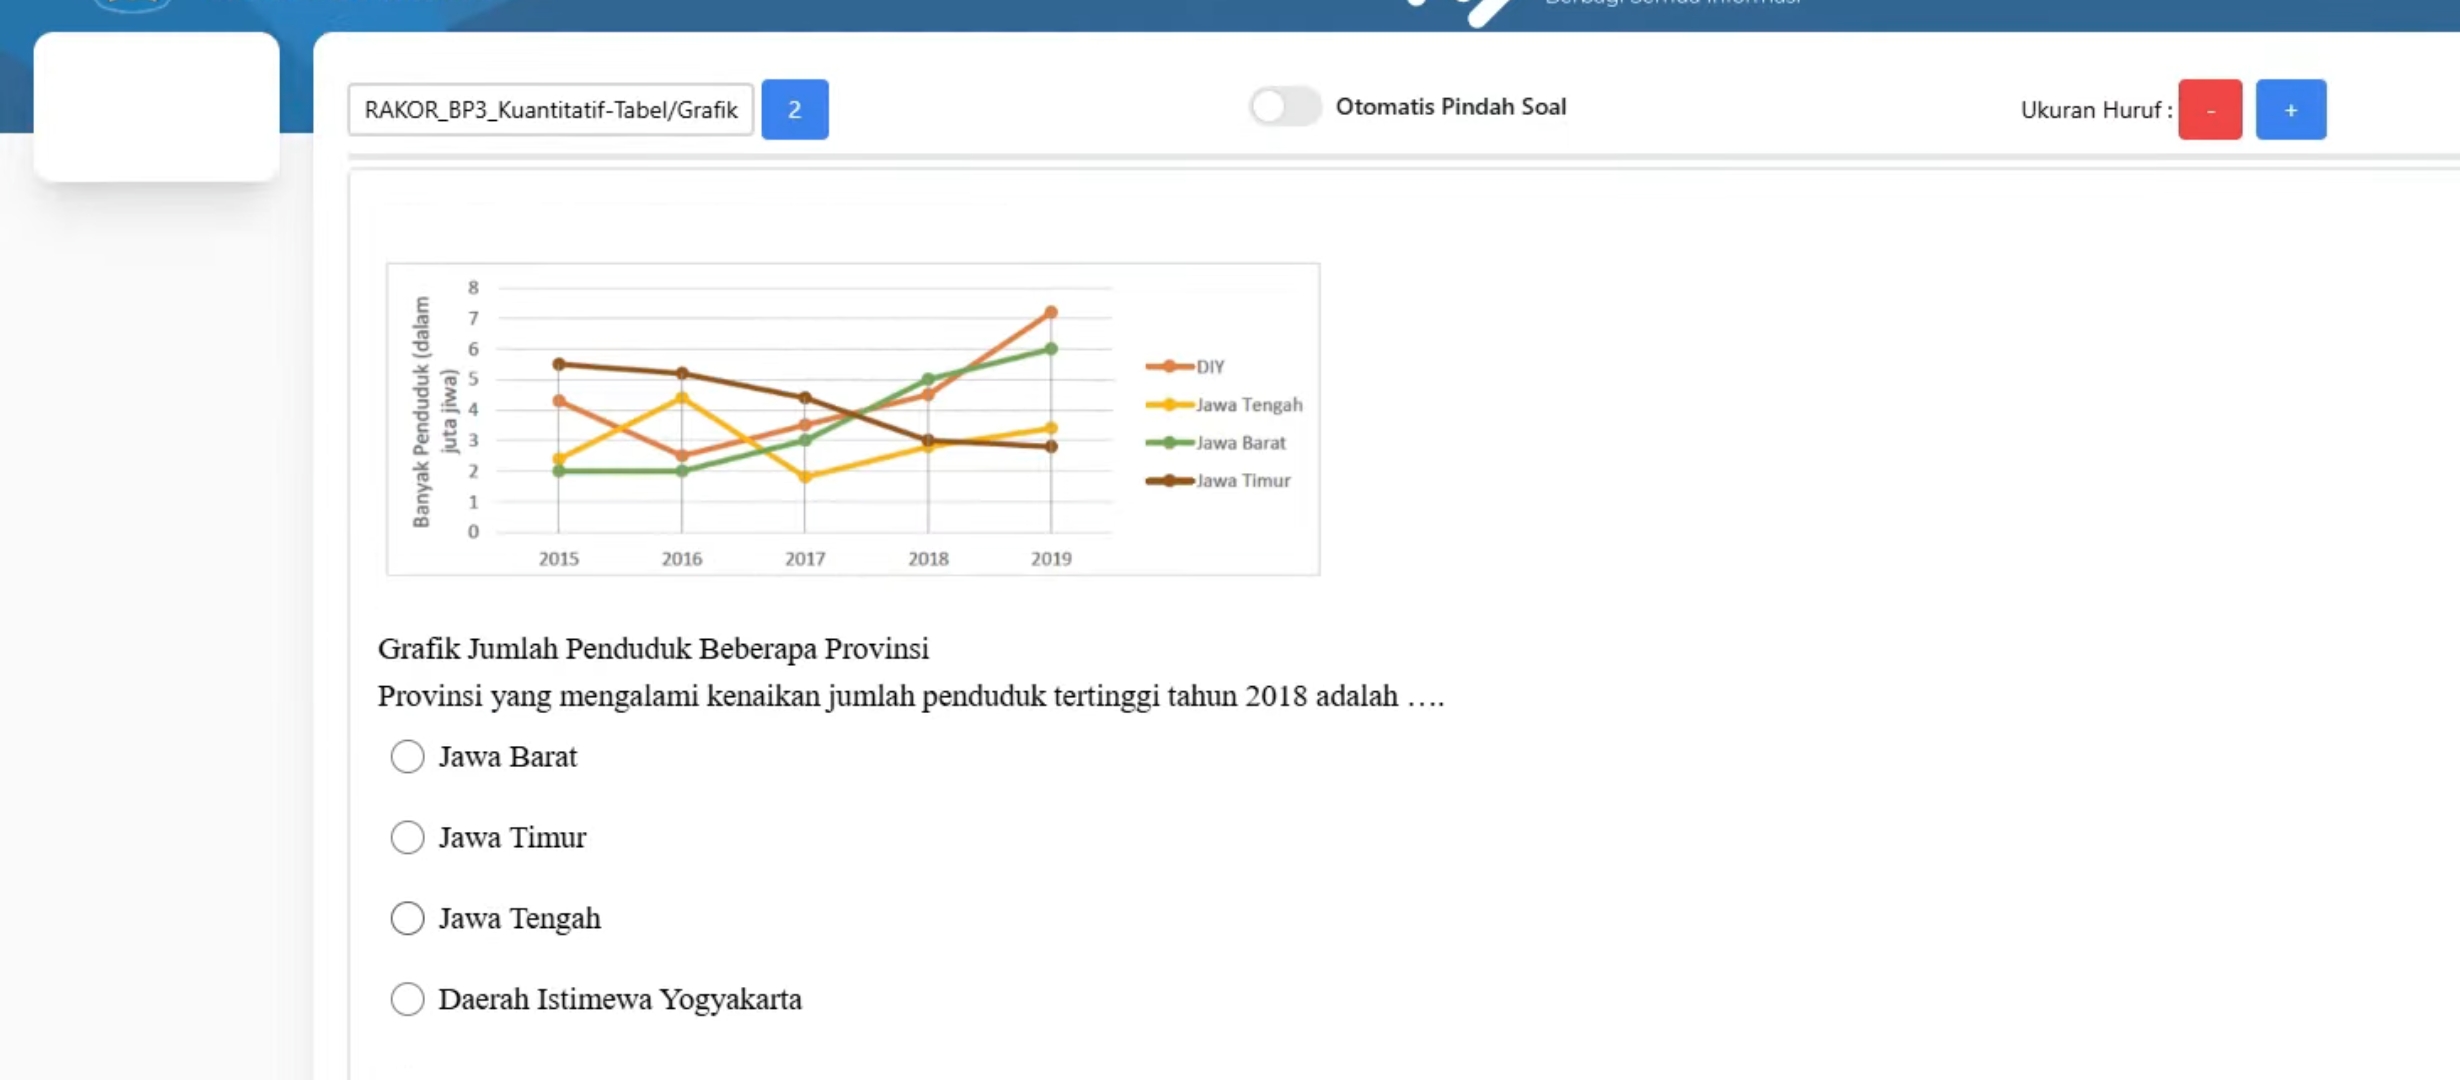Image resolution: width=2460 pixels, height=1080 pixels.
Task: Click the Ukuran Huruf label
Action: pos(2096,110)
